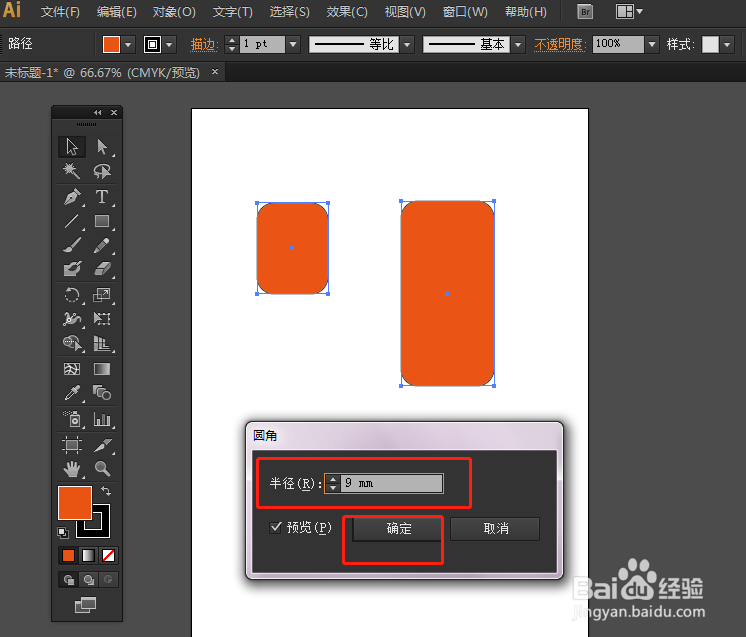746x637 pixels.
Task: Select the Mesh tool
Action: click(72, 369)
